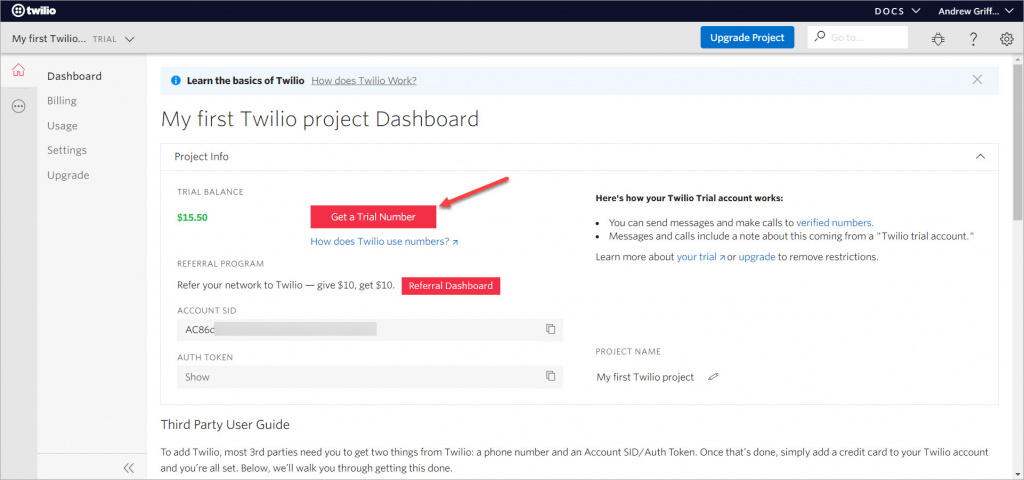Open the home icon in sidebar
Image resolution: width=1024 pixels, height=480 pixels.
18,70
